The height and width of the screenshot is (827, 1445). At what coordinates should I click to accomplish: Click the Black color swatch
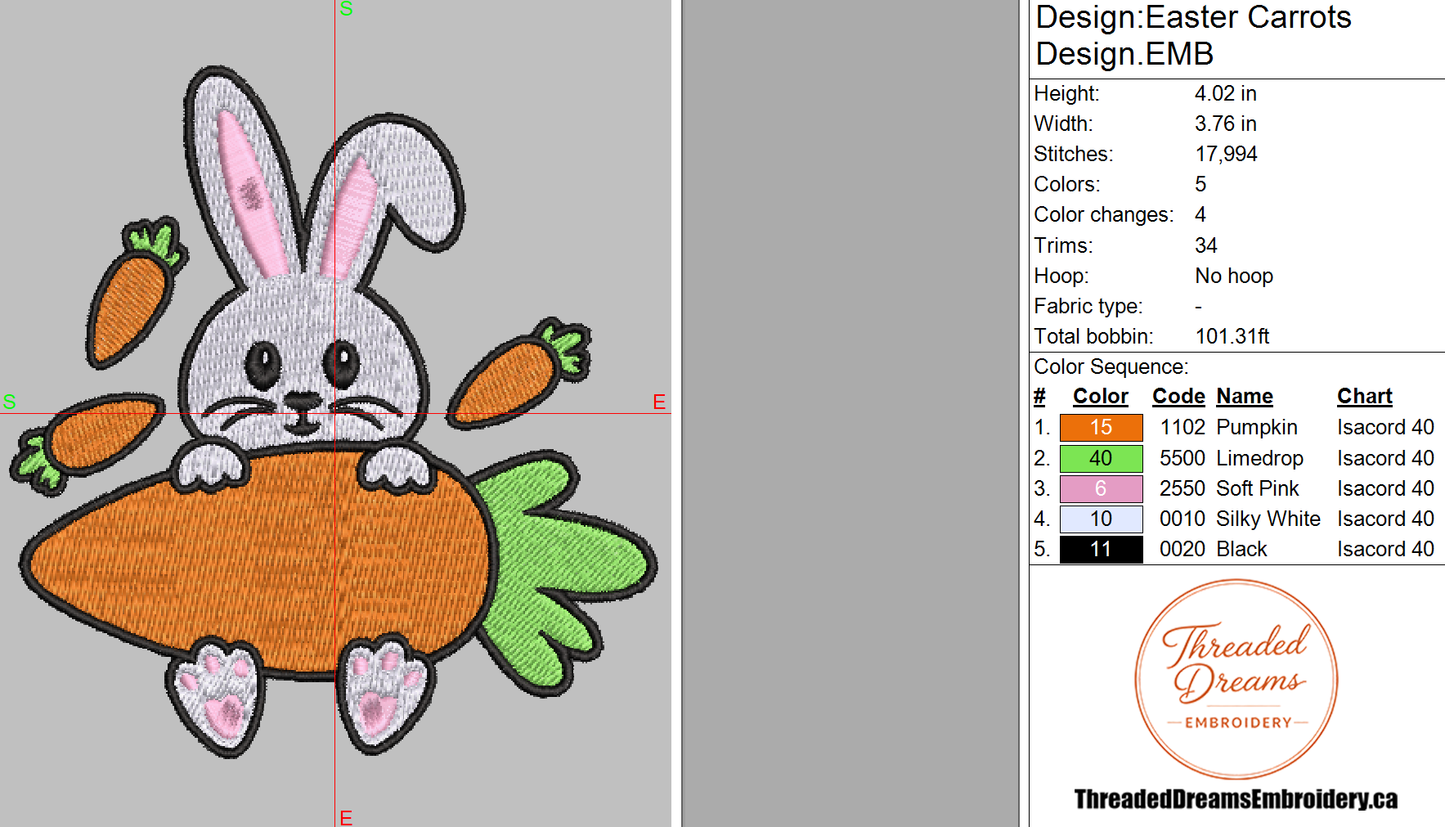pos(1101,549)
